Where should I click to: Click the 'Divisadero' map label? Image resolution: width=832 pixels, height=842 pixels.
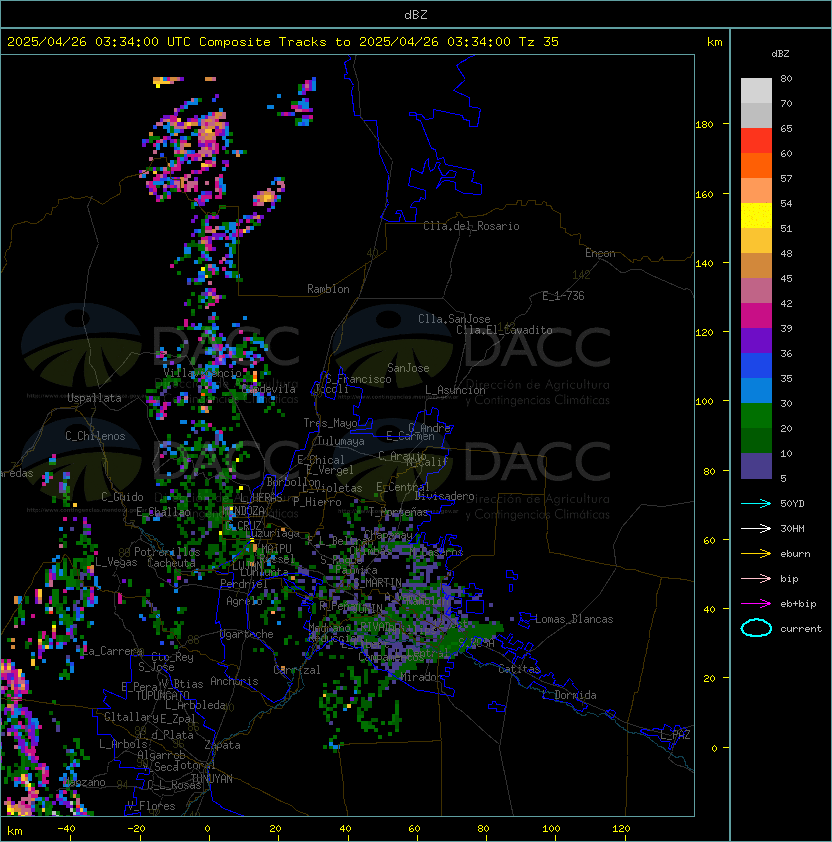444,496
